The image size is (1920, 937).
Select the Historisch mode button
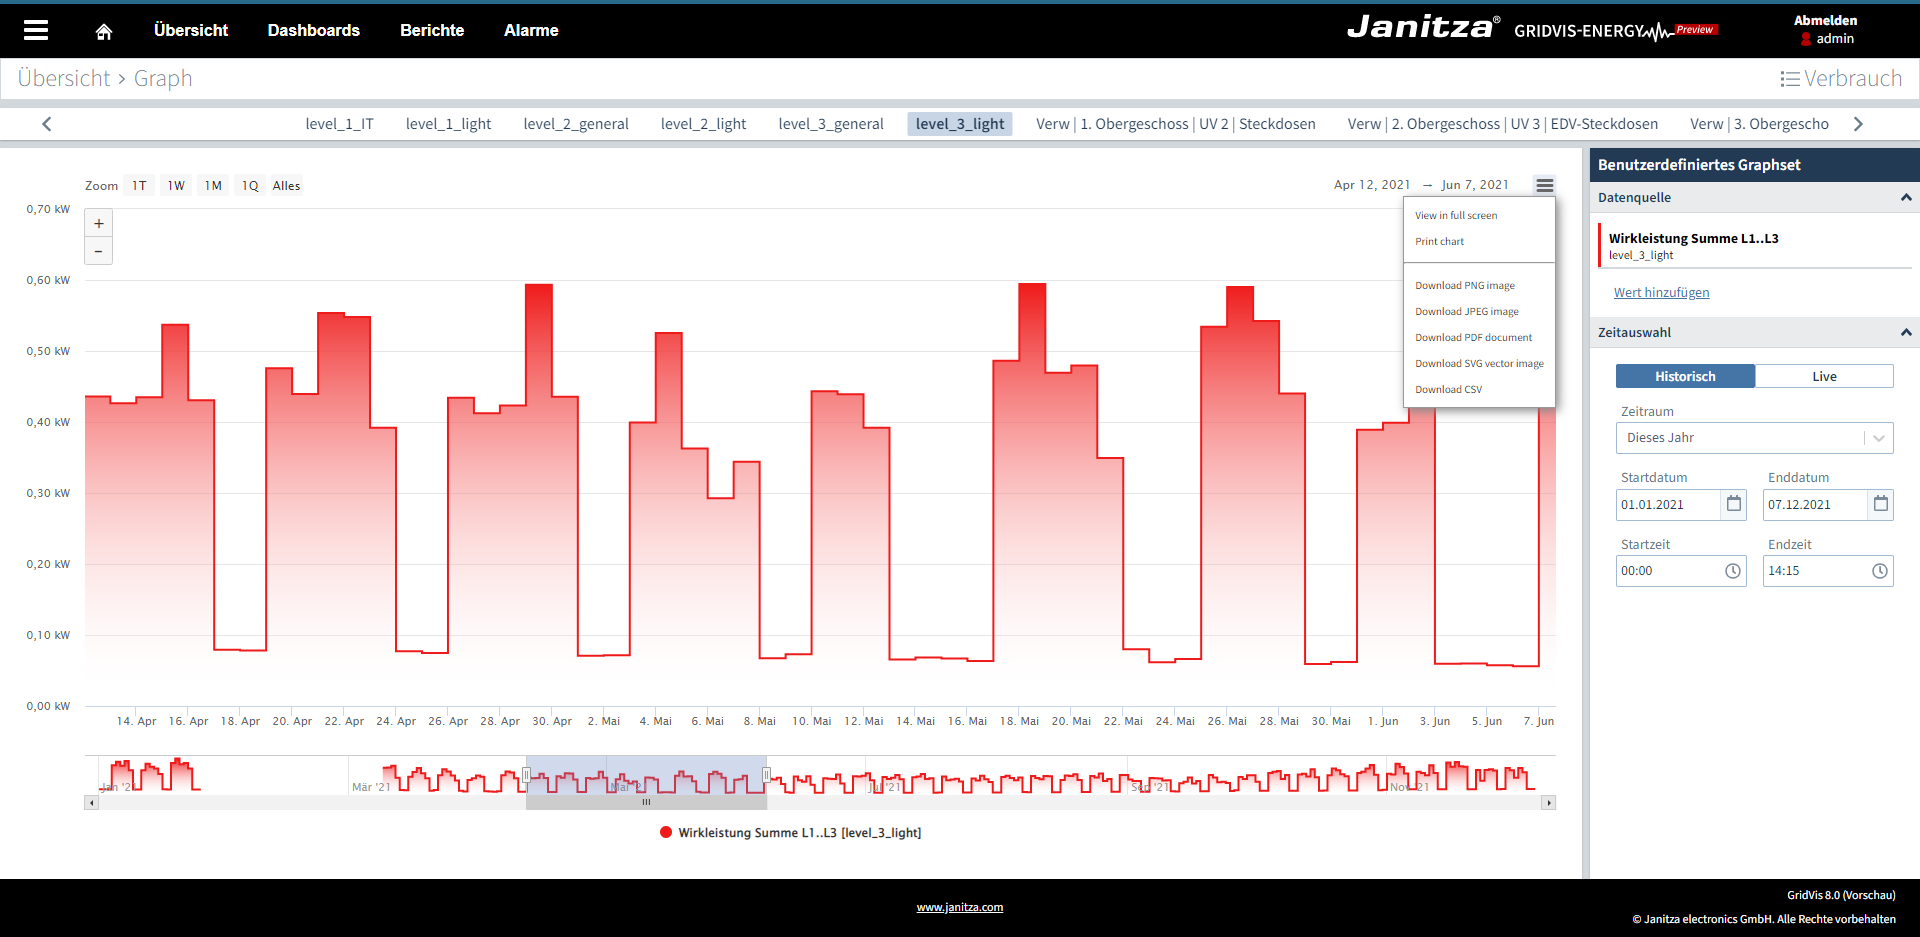tap(1685, 376)
